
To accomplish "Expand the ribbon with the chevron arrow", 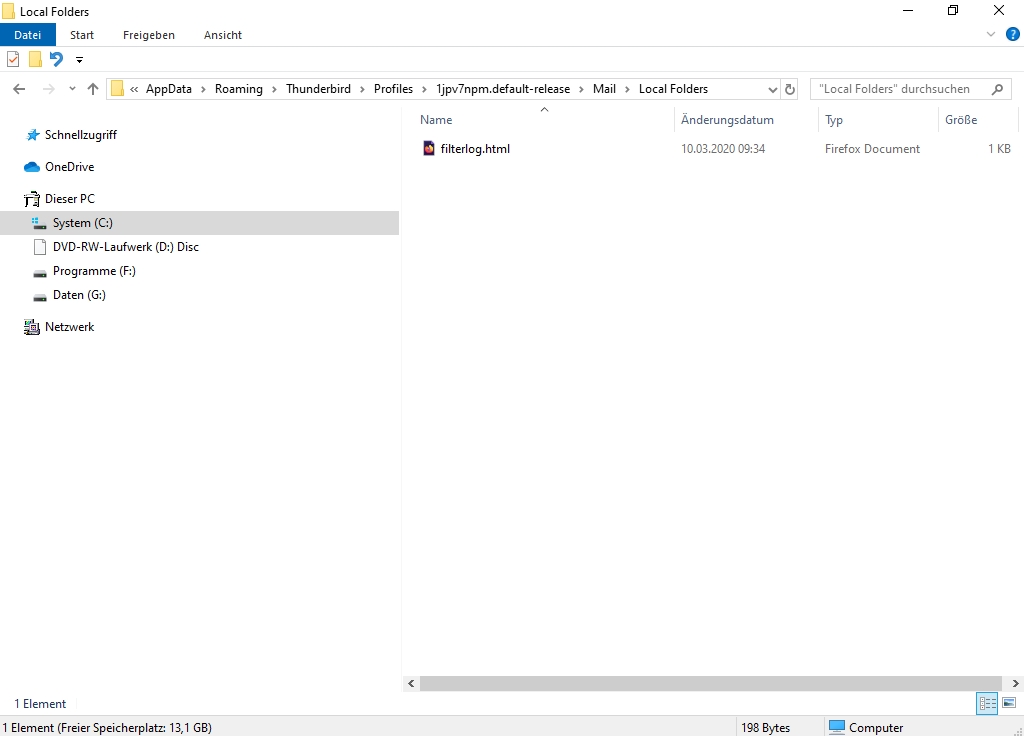I will point(991,34).
